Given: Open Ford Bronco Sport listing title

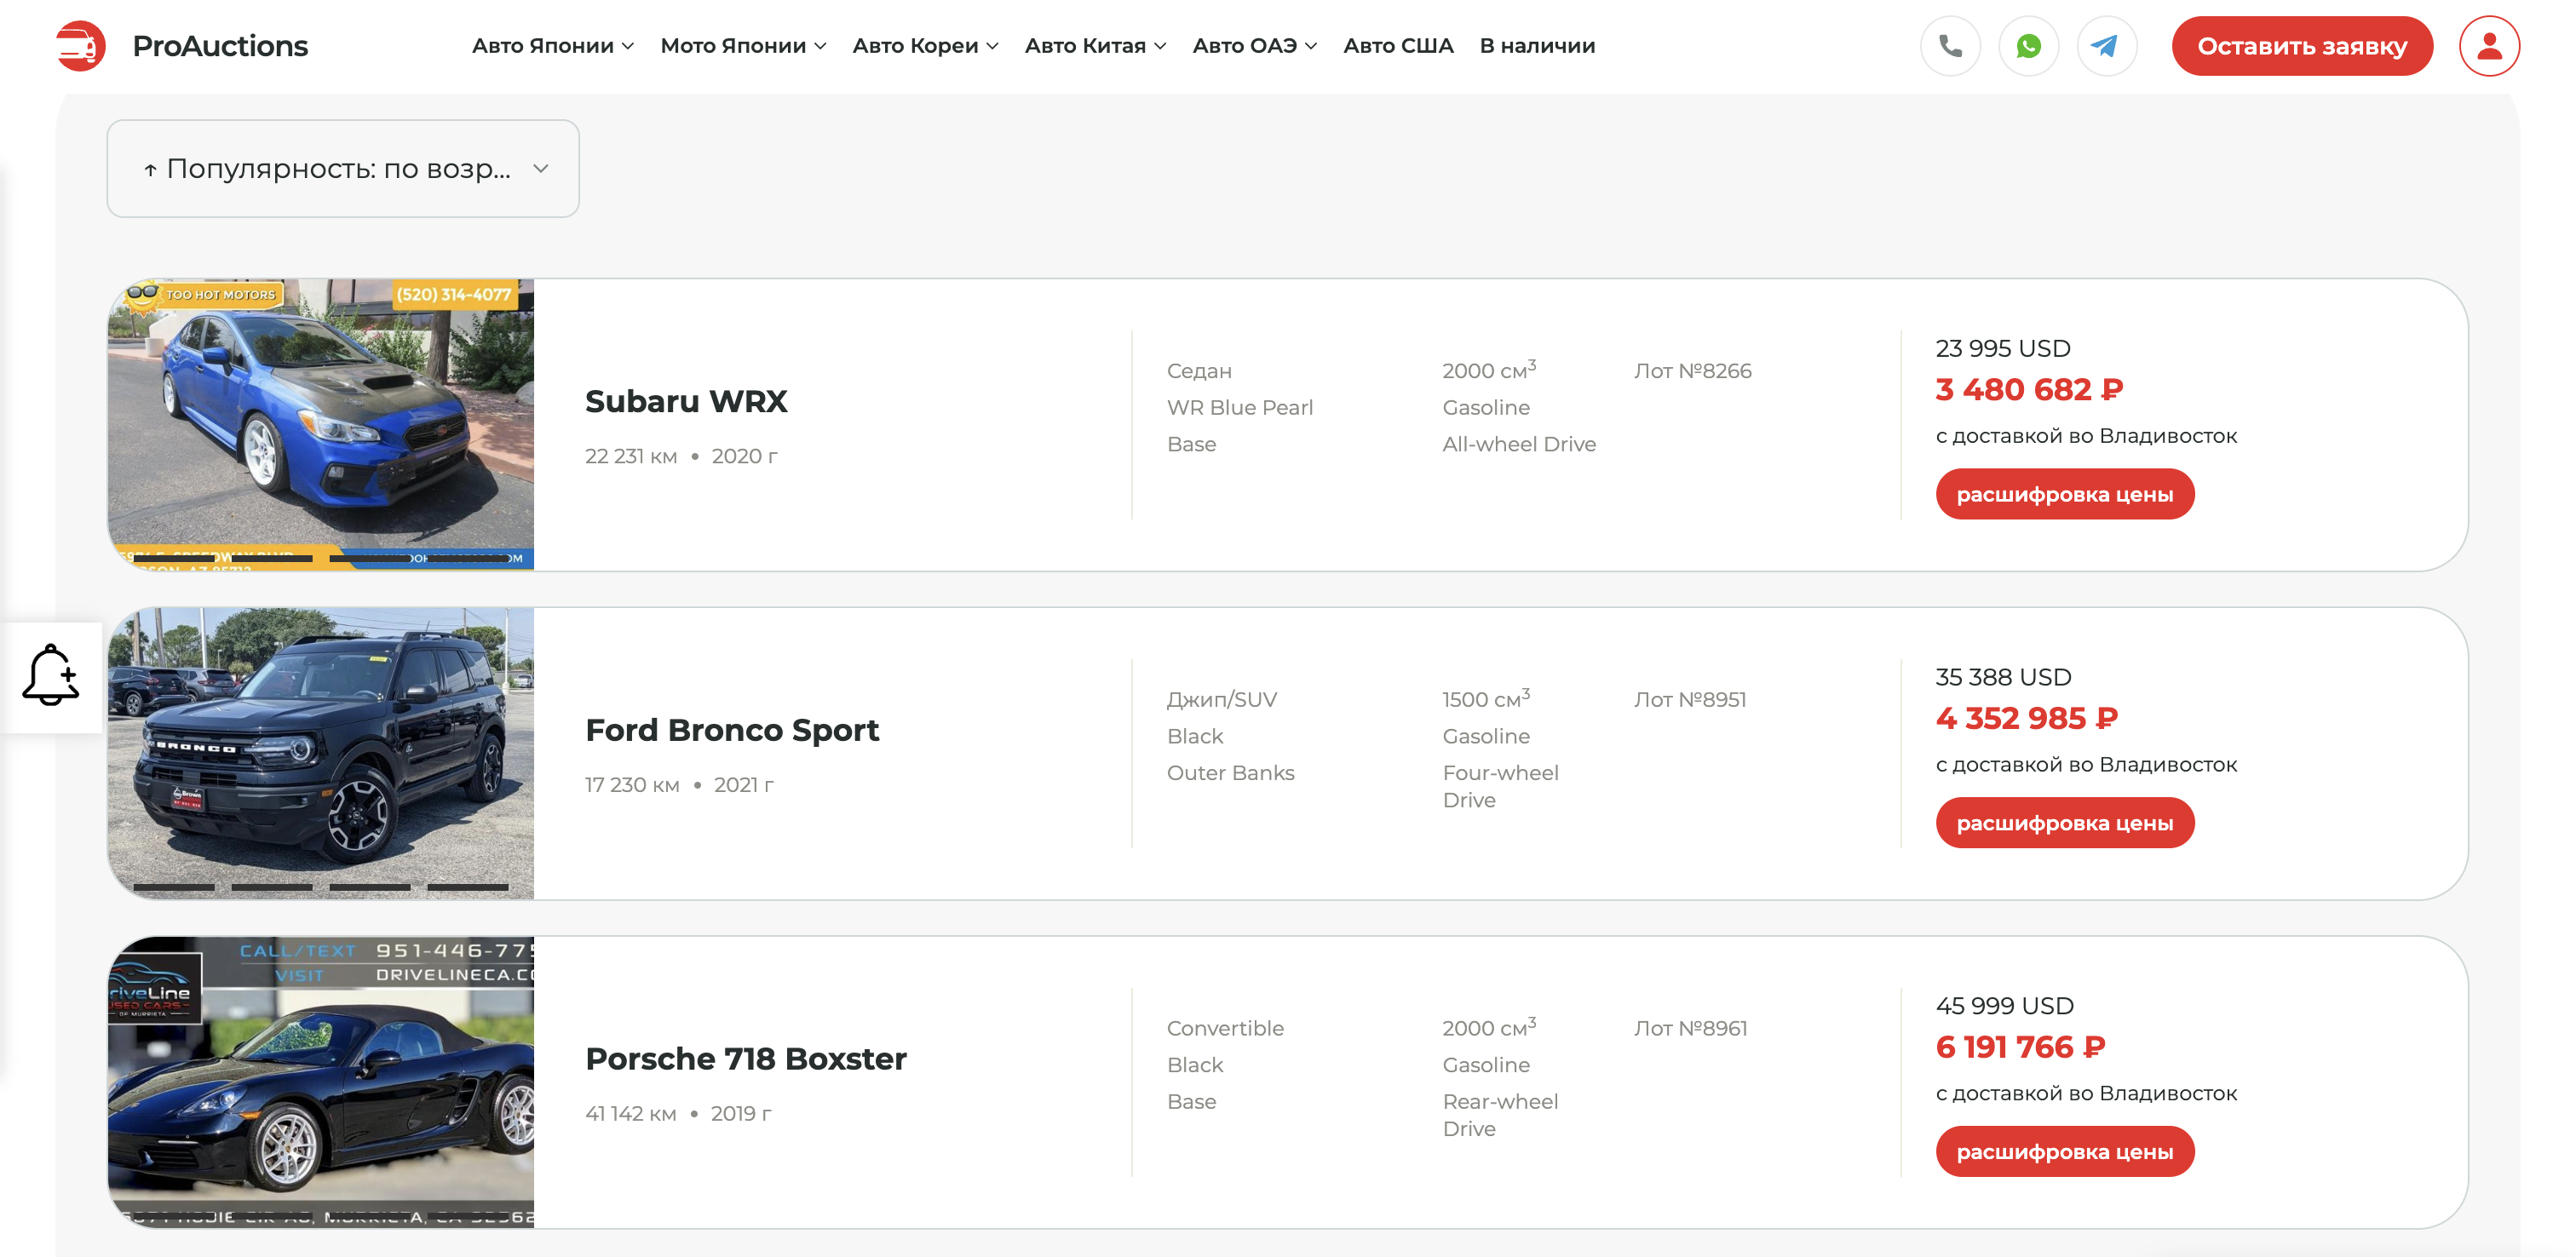Looking at the screenshot, I should [x=732, y=730].
